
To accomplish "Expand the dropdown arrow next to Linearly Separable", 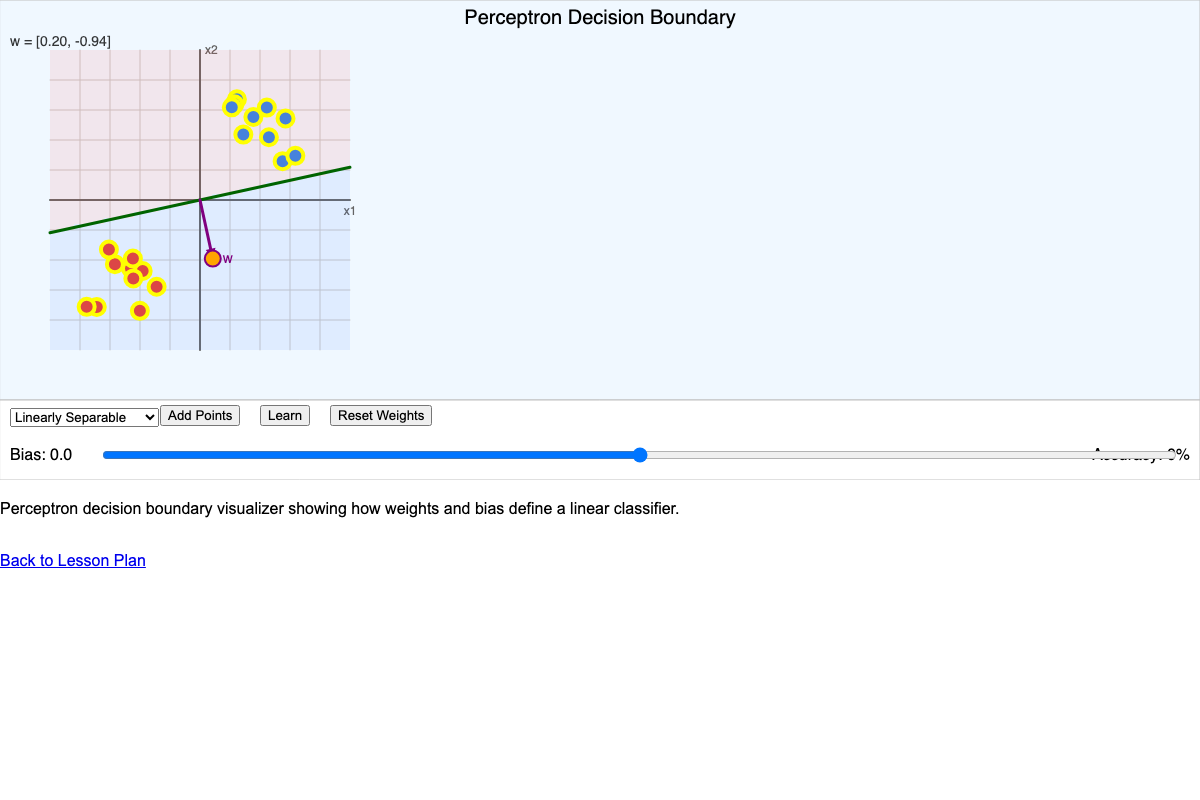I will [150, 417].
